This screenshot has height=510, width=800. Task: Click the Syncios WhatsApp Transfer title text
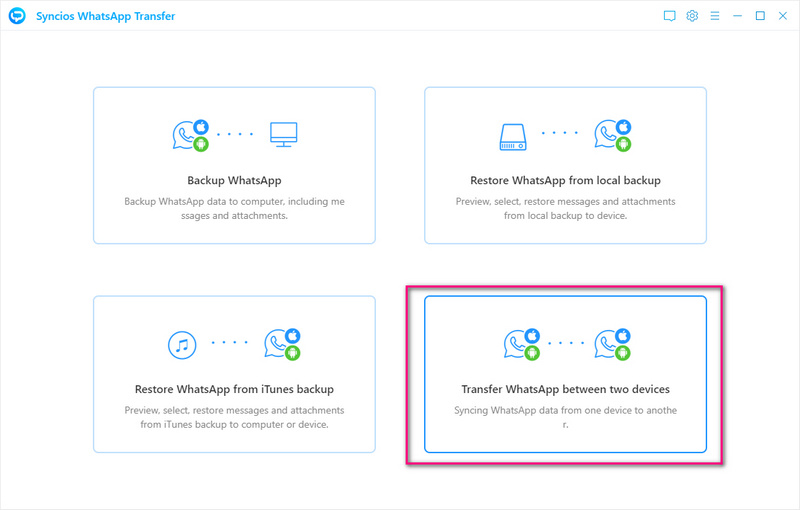pos(105,16)
